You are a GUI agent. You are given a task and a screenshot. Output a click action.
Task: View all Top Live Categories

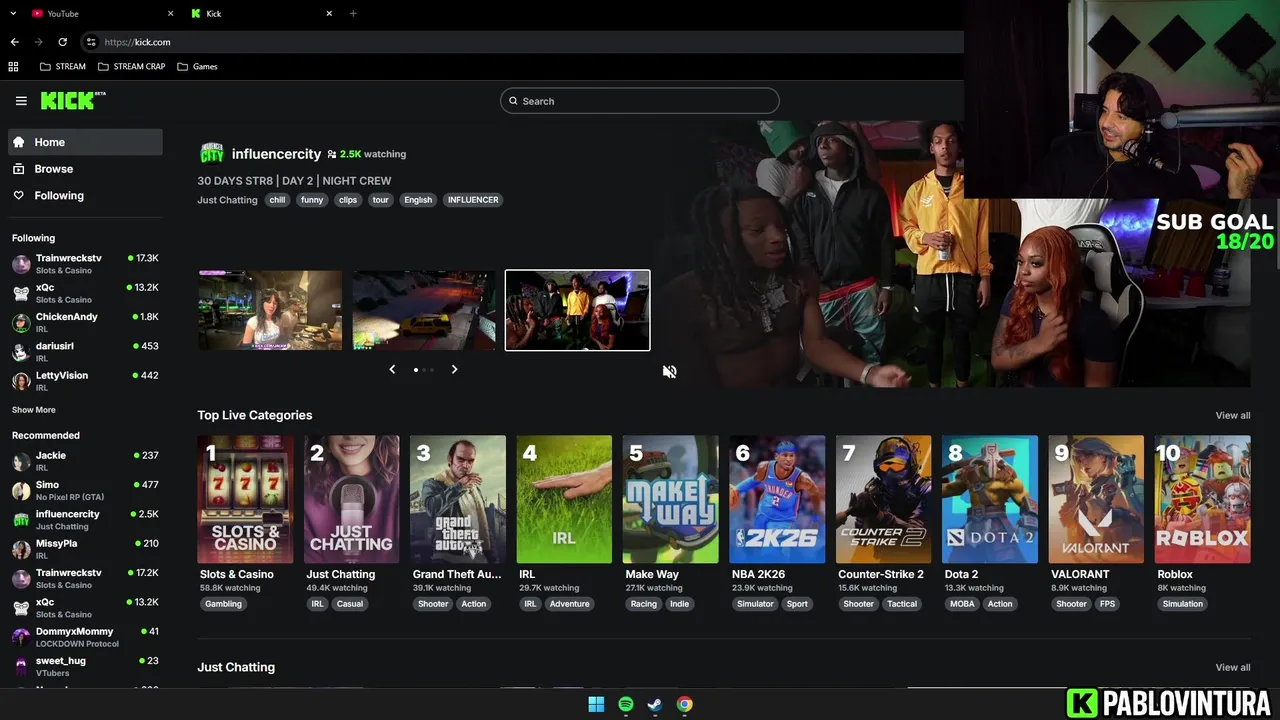[1232, 415]
